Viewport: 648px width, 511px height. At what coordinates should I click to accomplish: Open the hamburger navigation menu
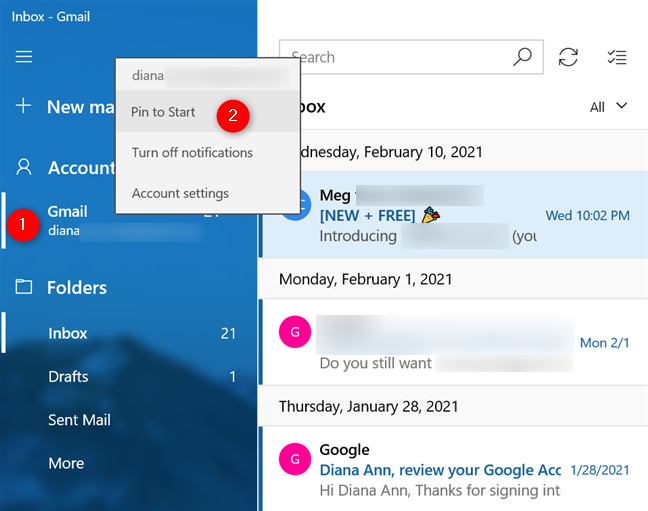click(x=24, y=57)
